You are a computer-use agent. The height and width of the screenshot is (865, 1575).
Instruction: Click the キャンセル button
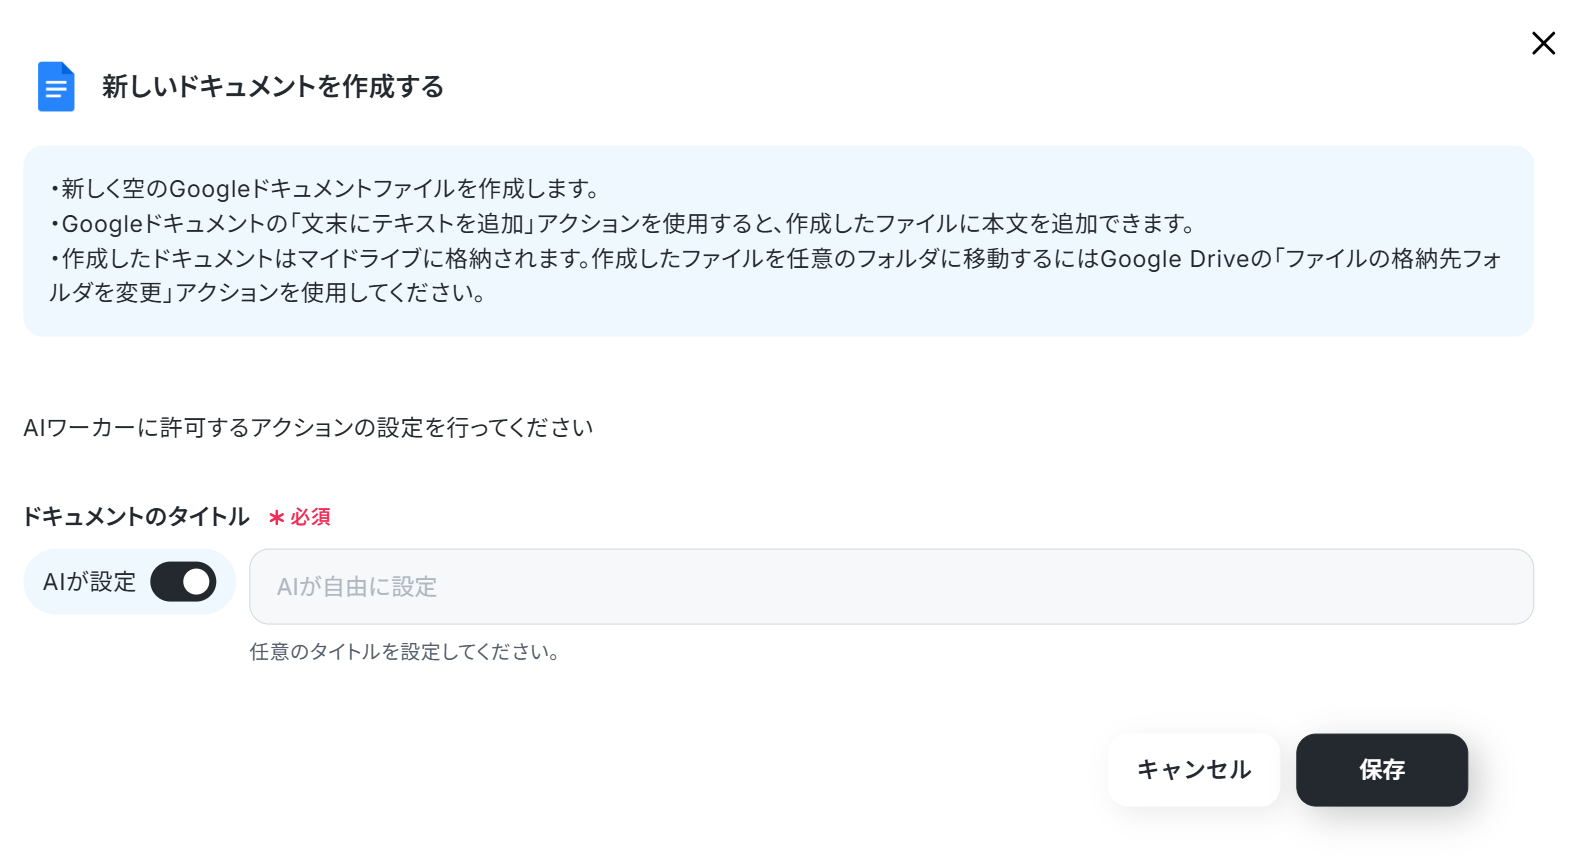tap(1194, 770)
